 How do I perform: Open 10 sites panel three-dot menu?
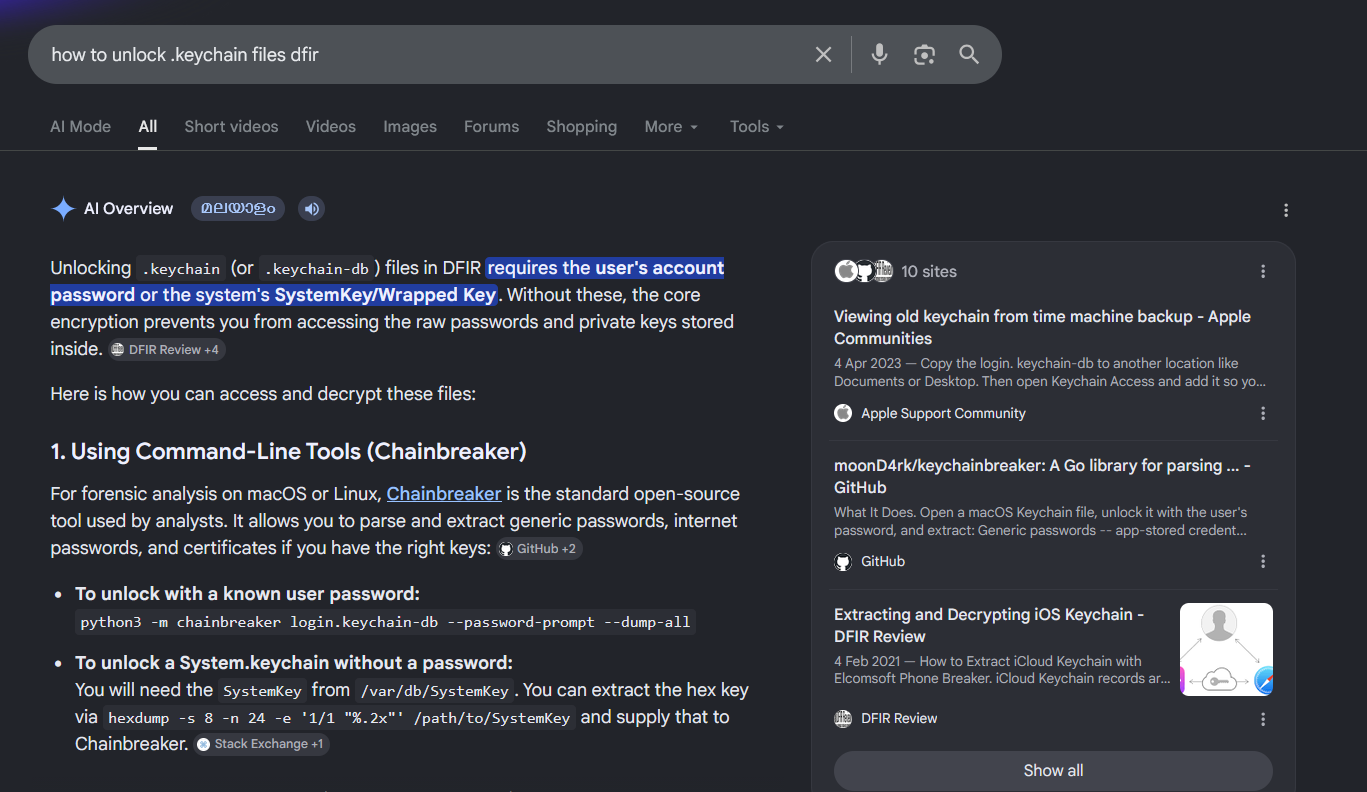click(1263, 271)
